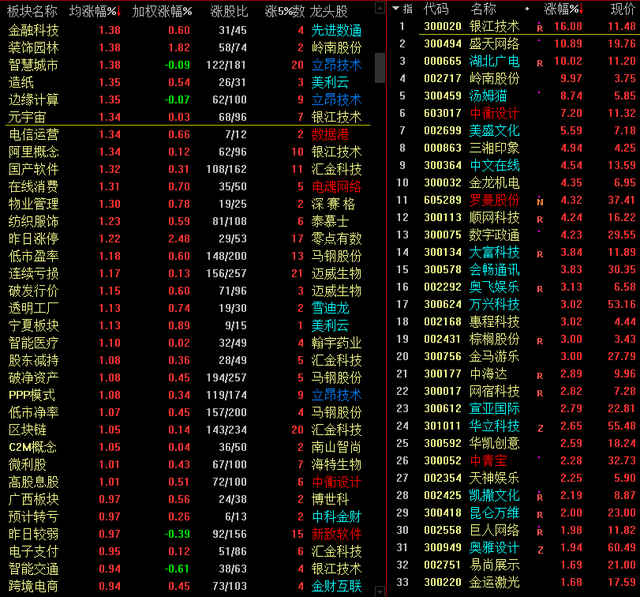Open the dropdown triangle beside 指 header
The image size is (640, 597).
tap(396, 8)
